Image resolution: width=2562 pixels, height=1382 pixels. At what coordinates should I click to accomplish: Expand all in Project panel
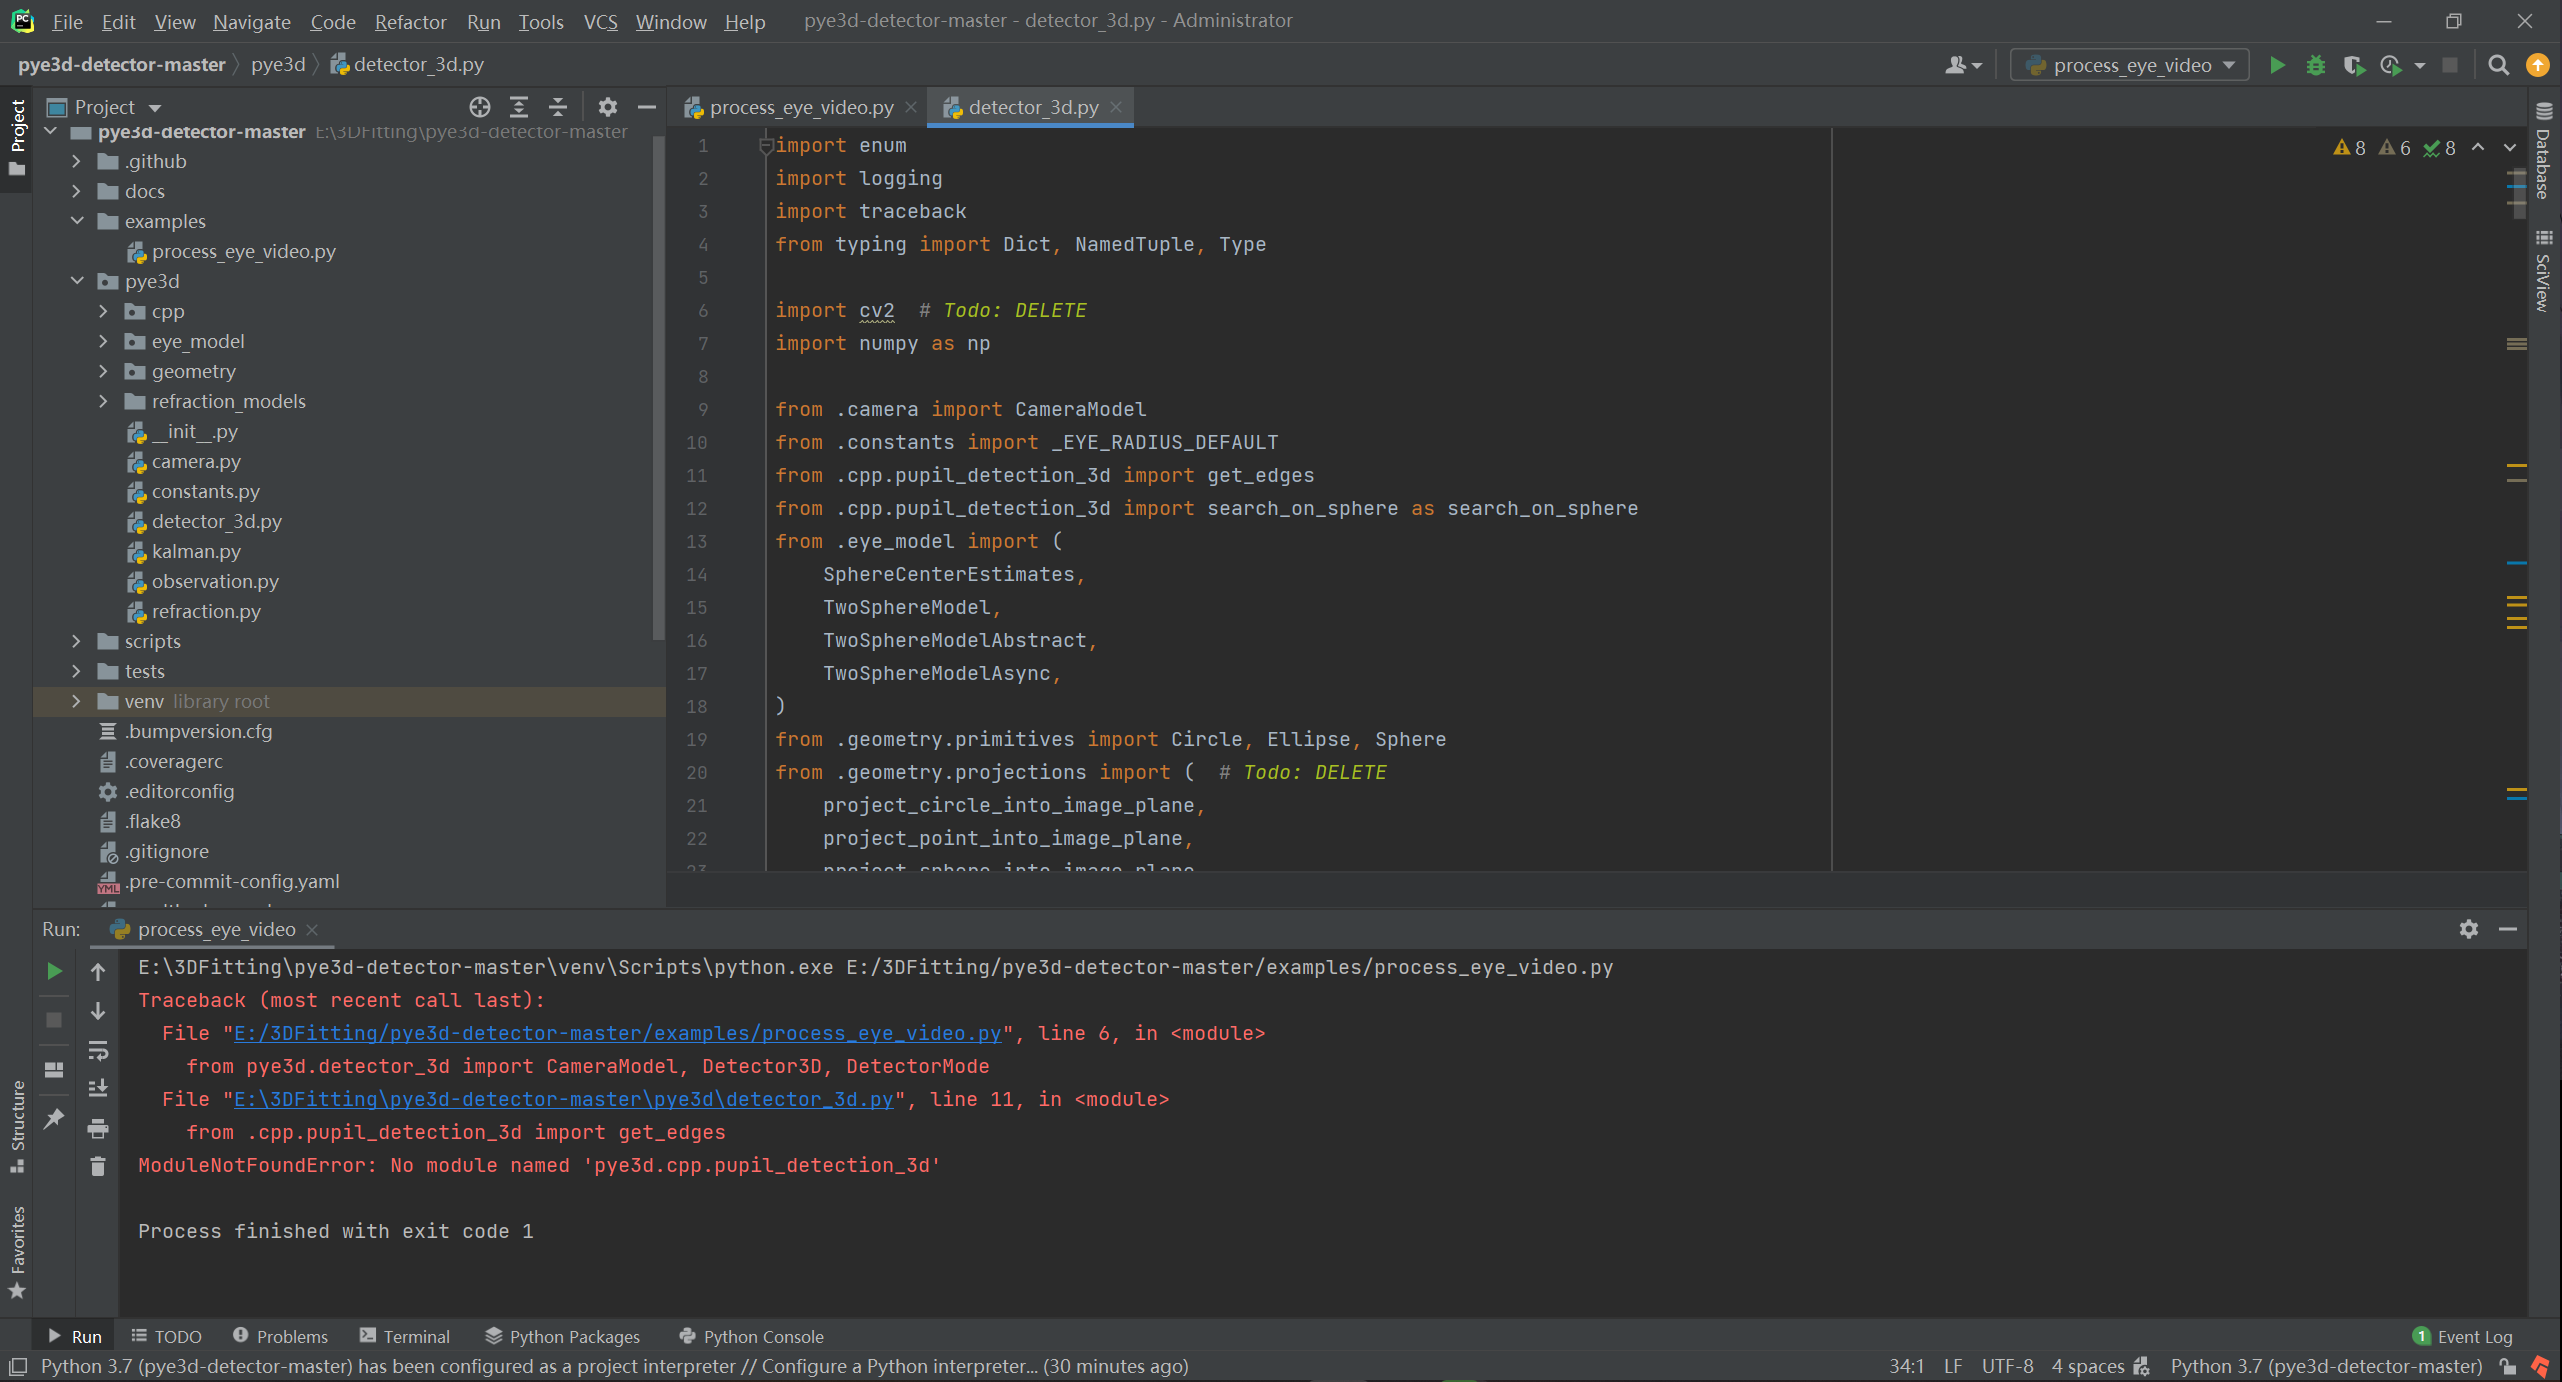coord(519,107)
